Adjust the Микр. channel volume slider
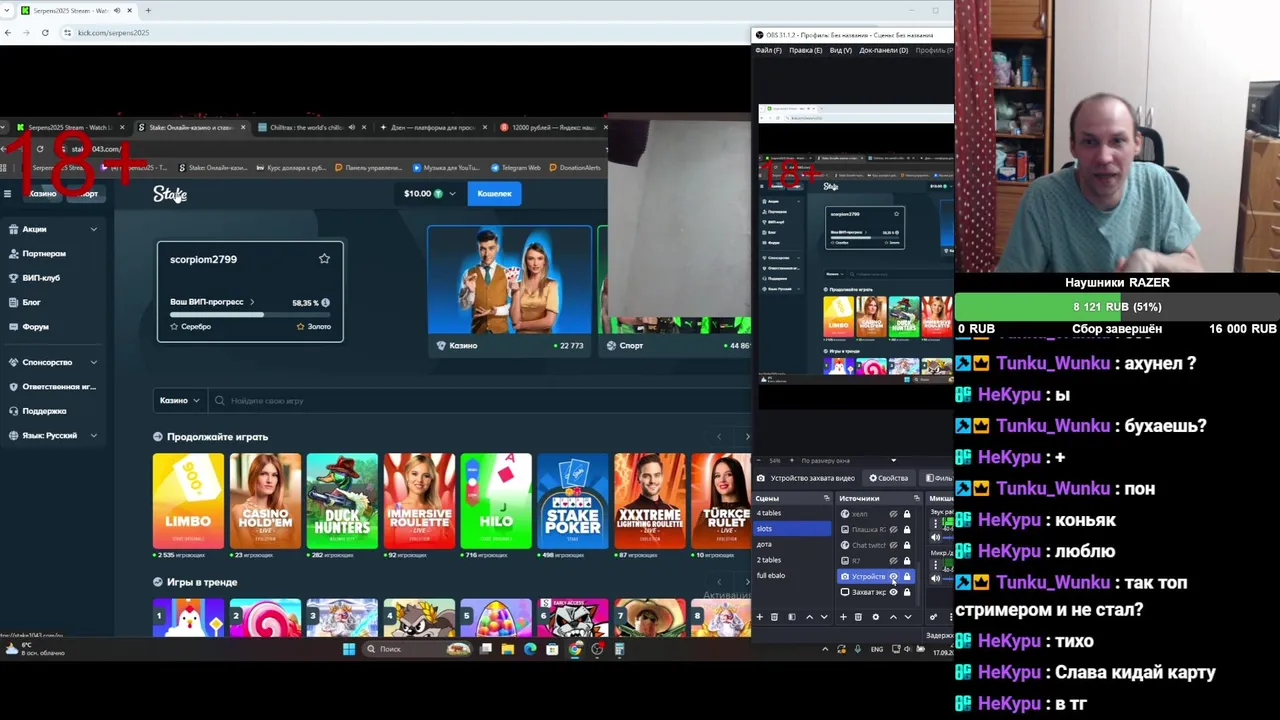Screen dimensions: 1280x720 click(x=948, y=578)
